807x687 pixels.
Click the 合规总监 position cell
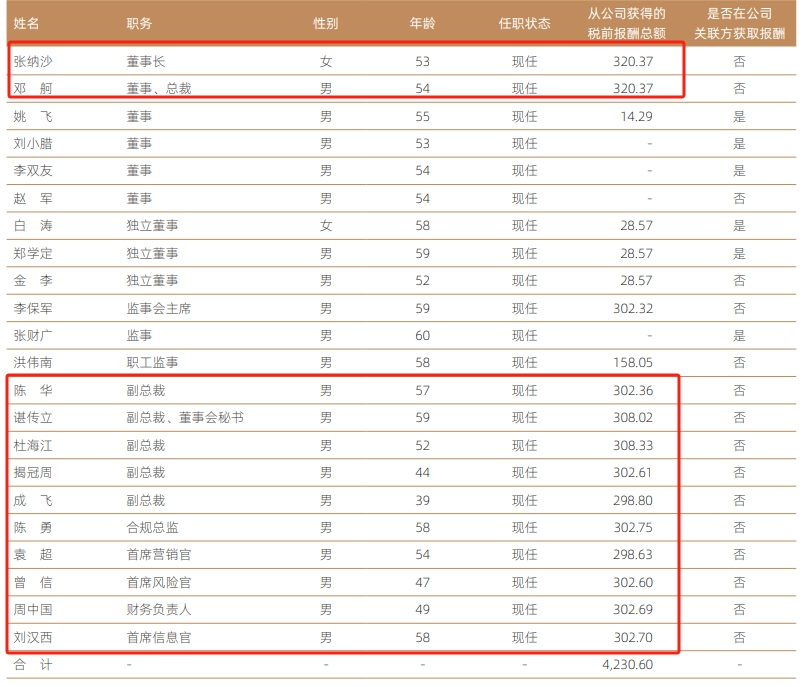coord(152,527)
